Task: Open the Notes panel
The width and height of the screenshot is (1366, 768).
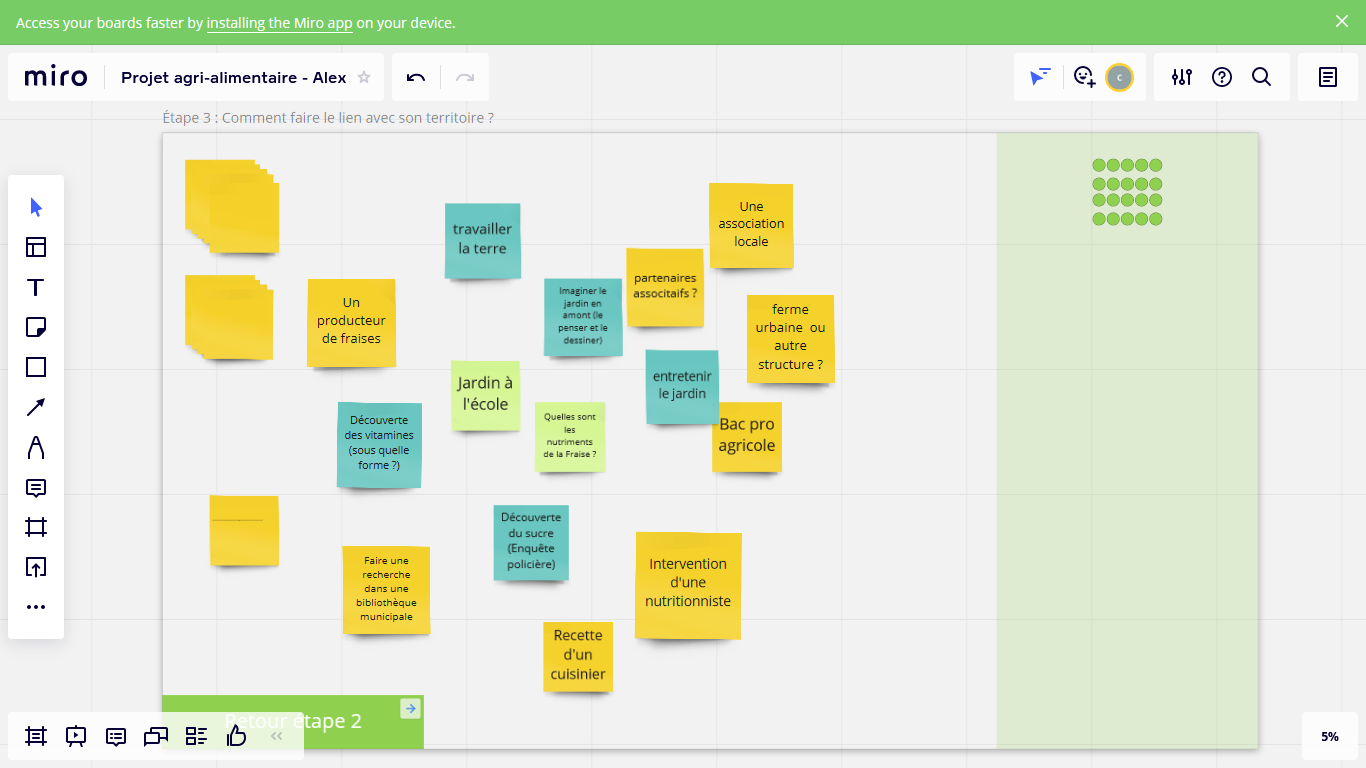Action: [1328, 77]
